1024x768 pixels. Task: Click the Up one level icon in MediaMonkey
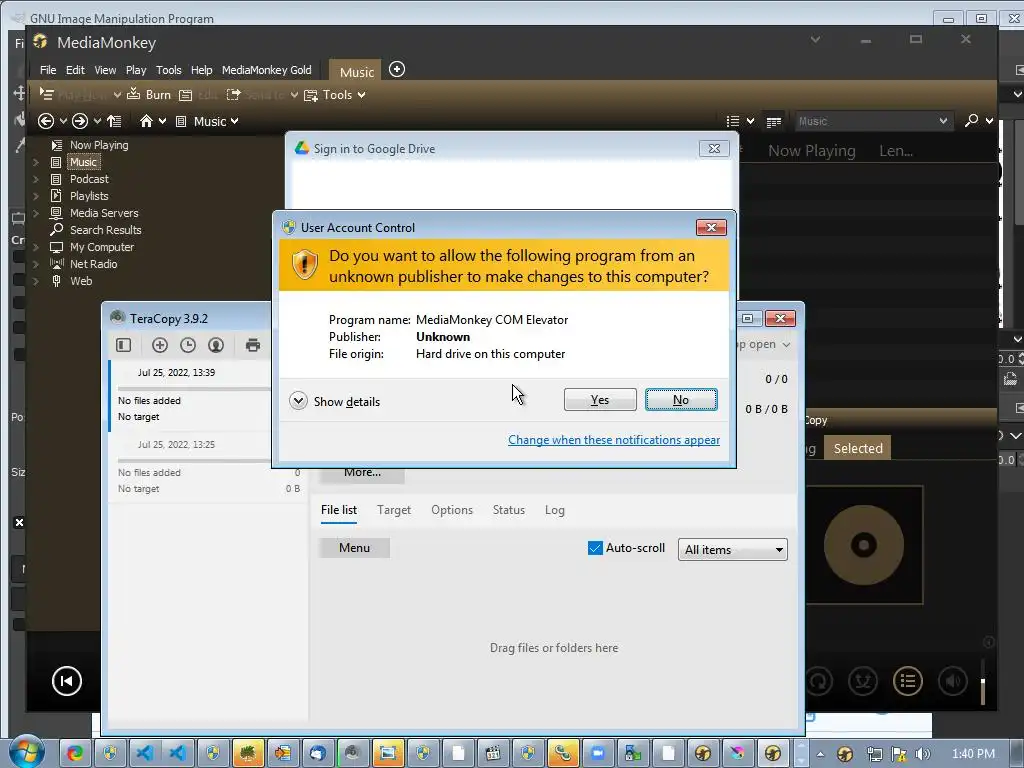pyautogui.click(x=114, y=121)
